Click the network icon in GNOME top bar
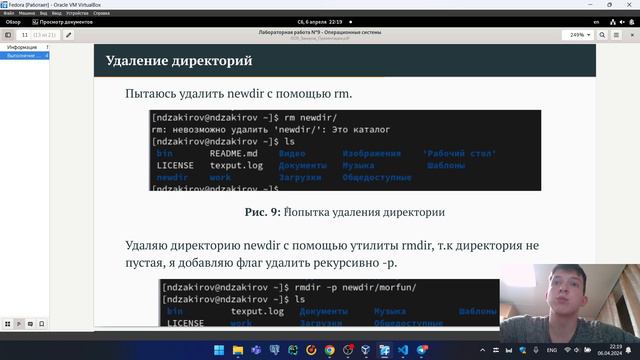Image resolution: width=640 pixels, height=360 pixels. coord(613,22)
